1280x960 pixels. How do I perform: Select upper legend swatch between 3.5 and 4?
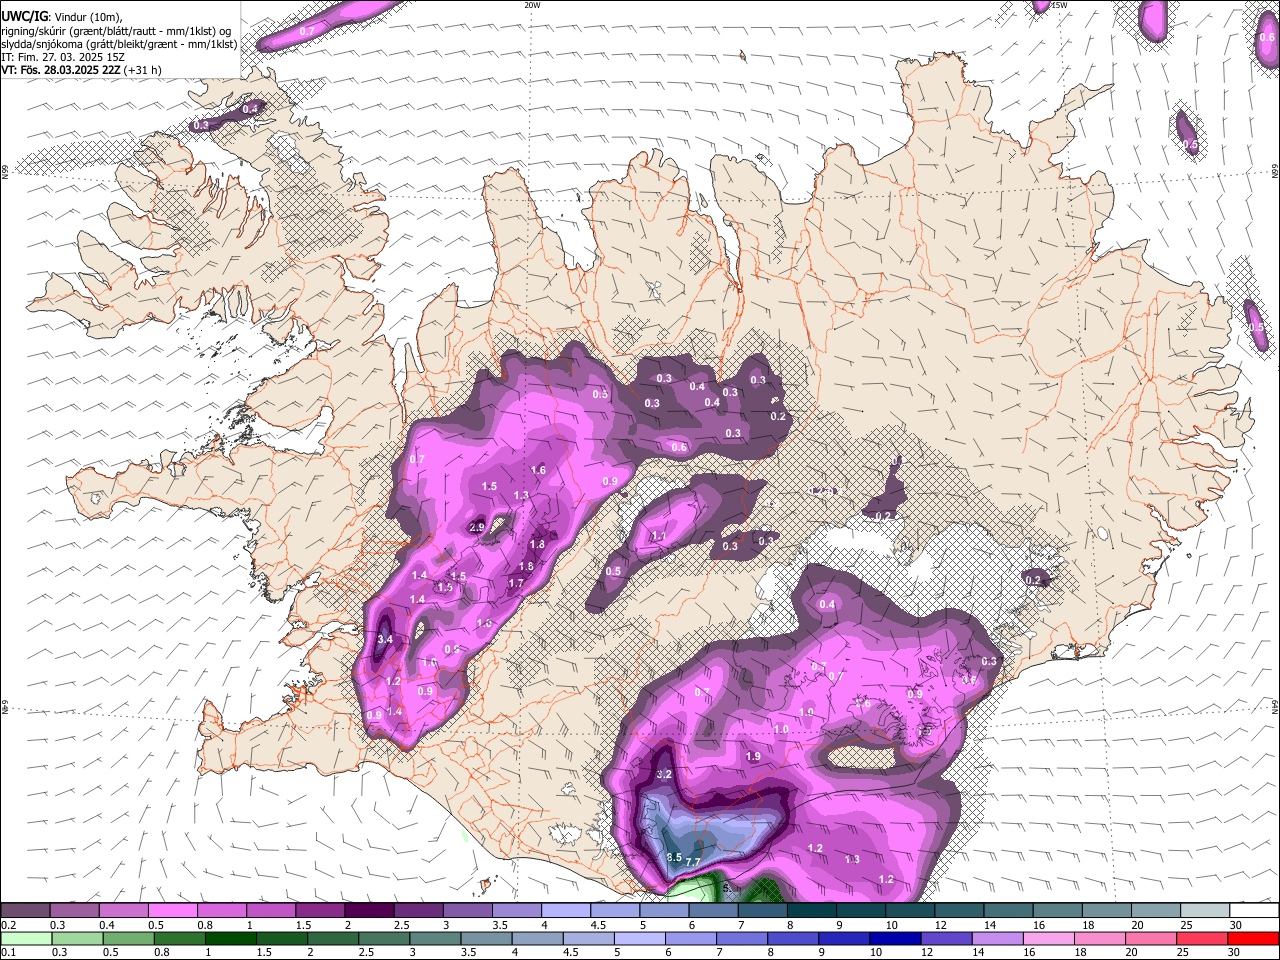pos(517,910)
